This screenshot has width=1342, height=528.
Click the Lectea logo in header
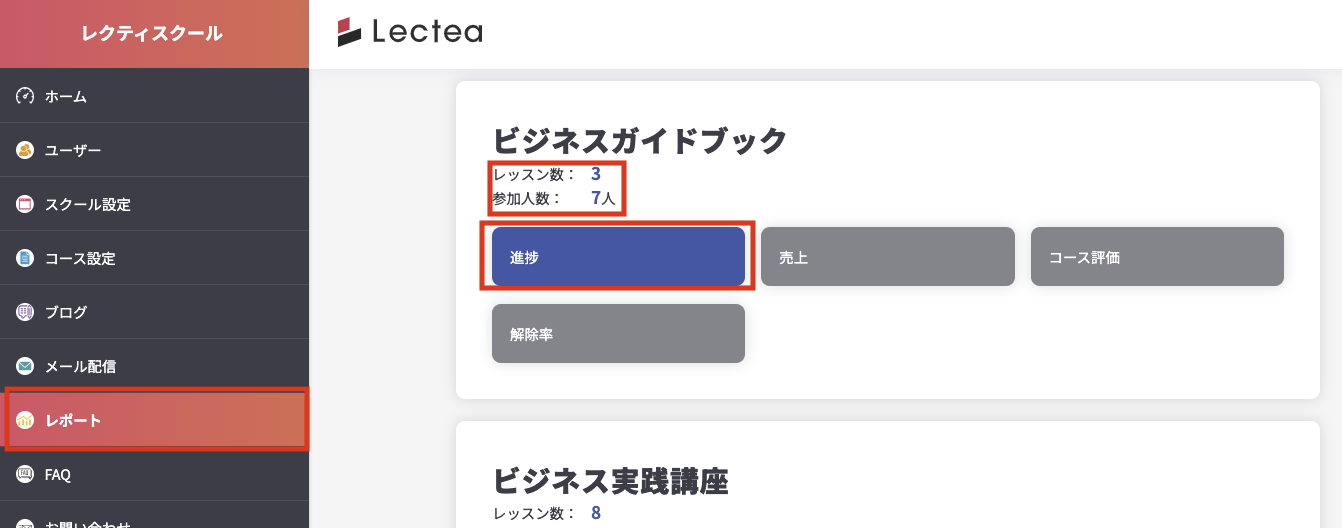coord(410,32)
